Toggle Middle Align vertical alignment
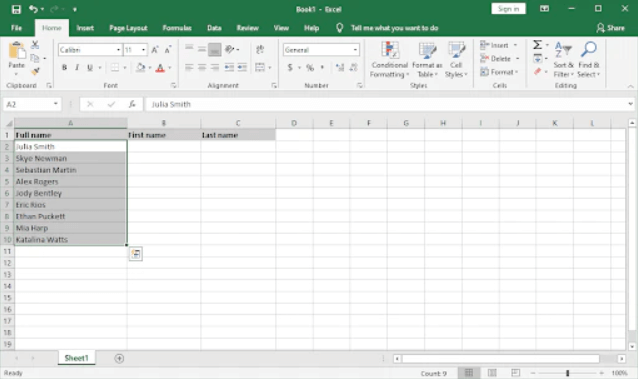Image resolution: width=638 pixels, height=379 pixels. coord(202,50)
